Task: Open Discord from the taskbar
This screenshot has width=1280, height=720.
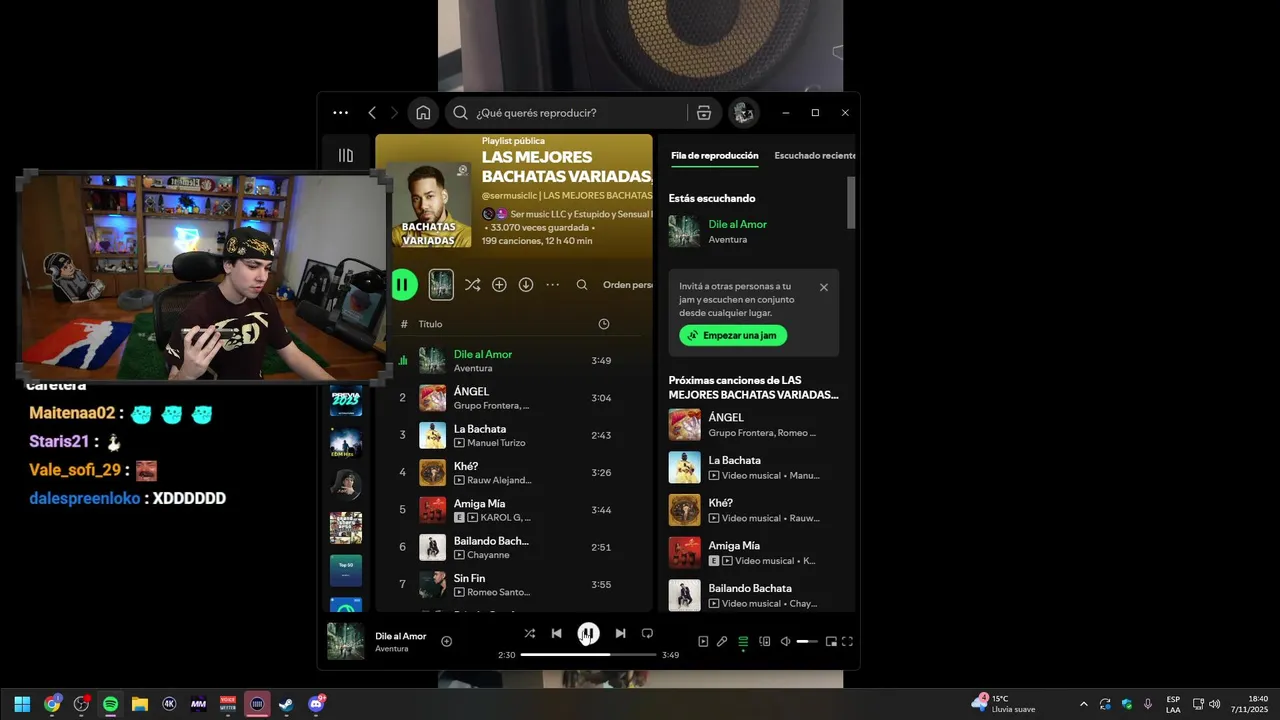Action: click(x=316, y=704)
